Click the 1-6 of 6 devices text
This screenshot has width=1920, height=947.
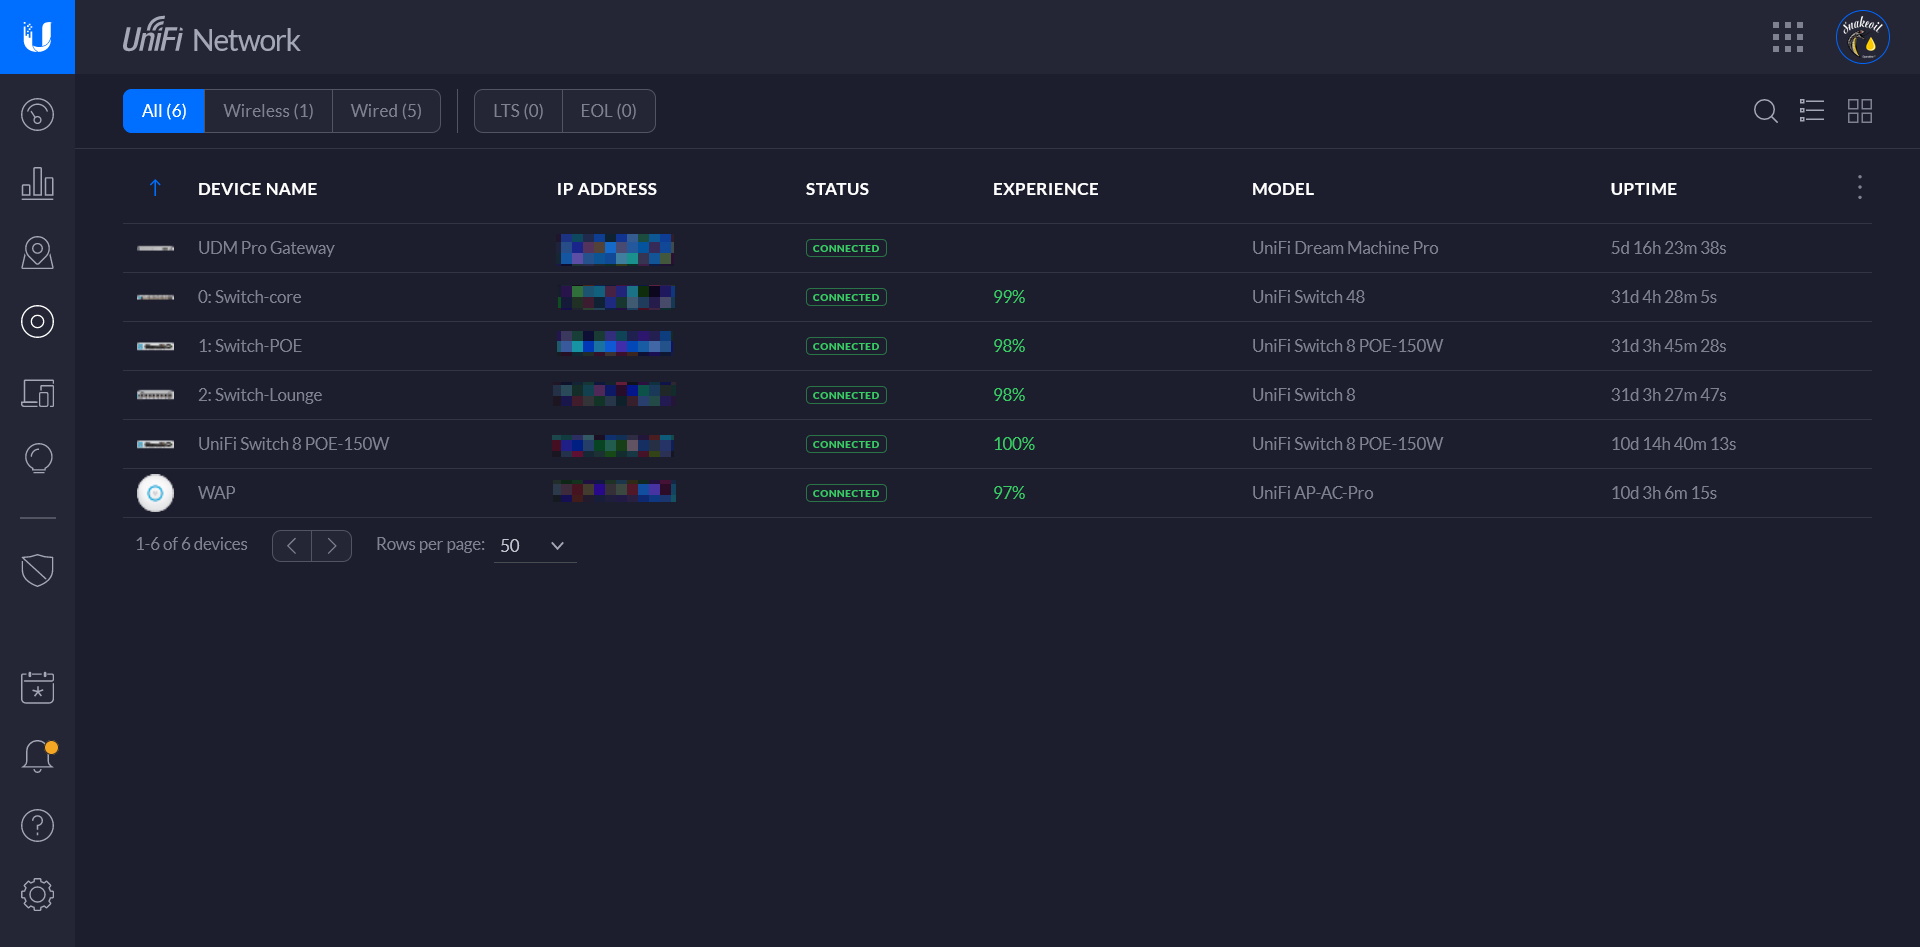[x=191, y=544]
